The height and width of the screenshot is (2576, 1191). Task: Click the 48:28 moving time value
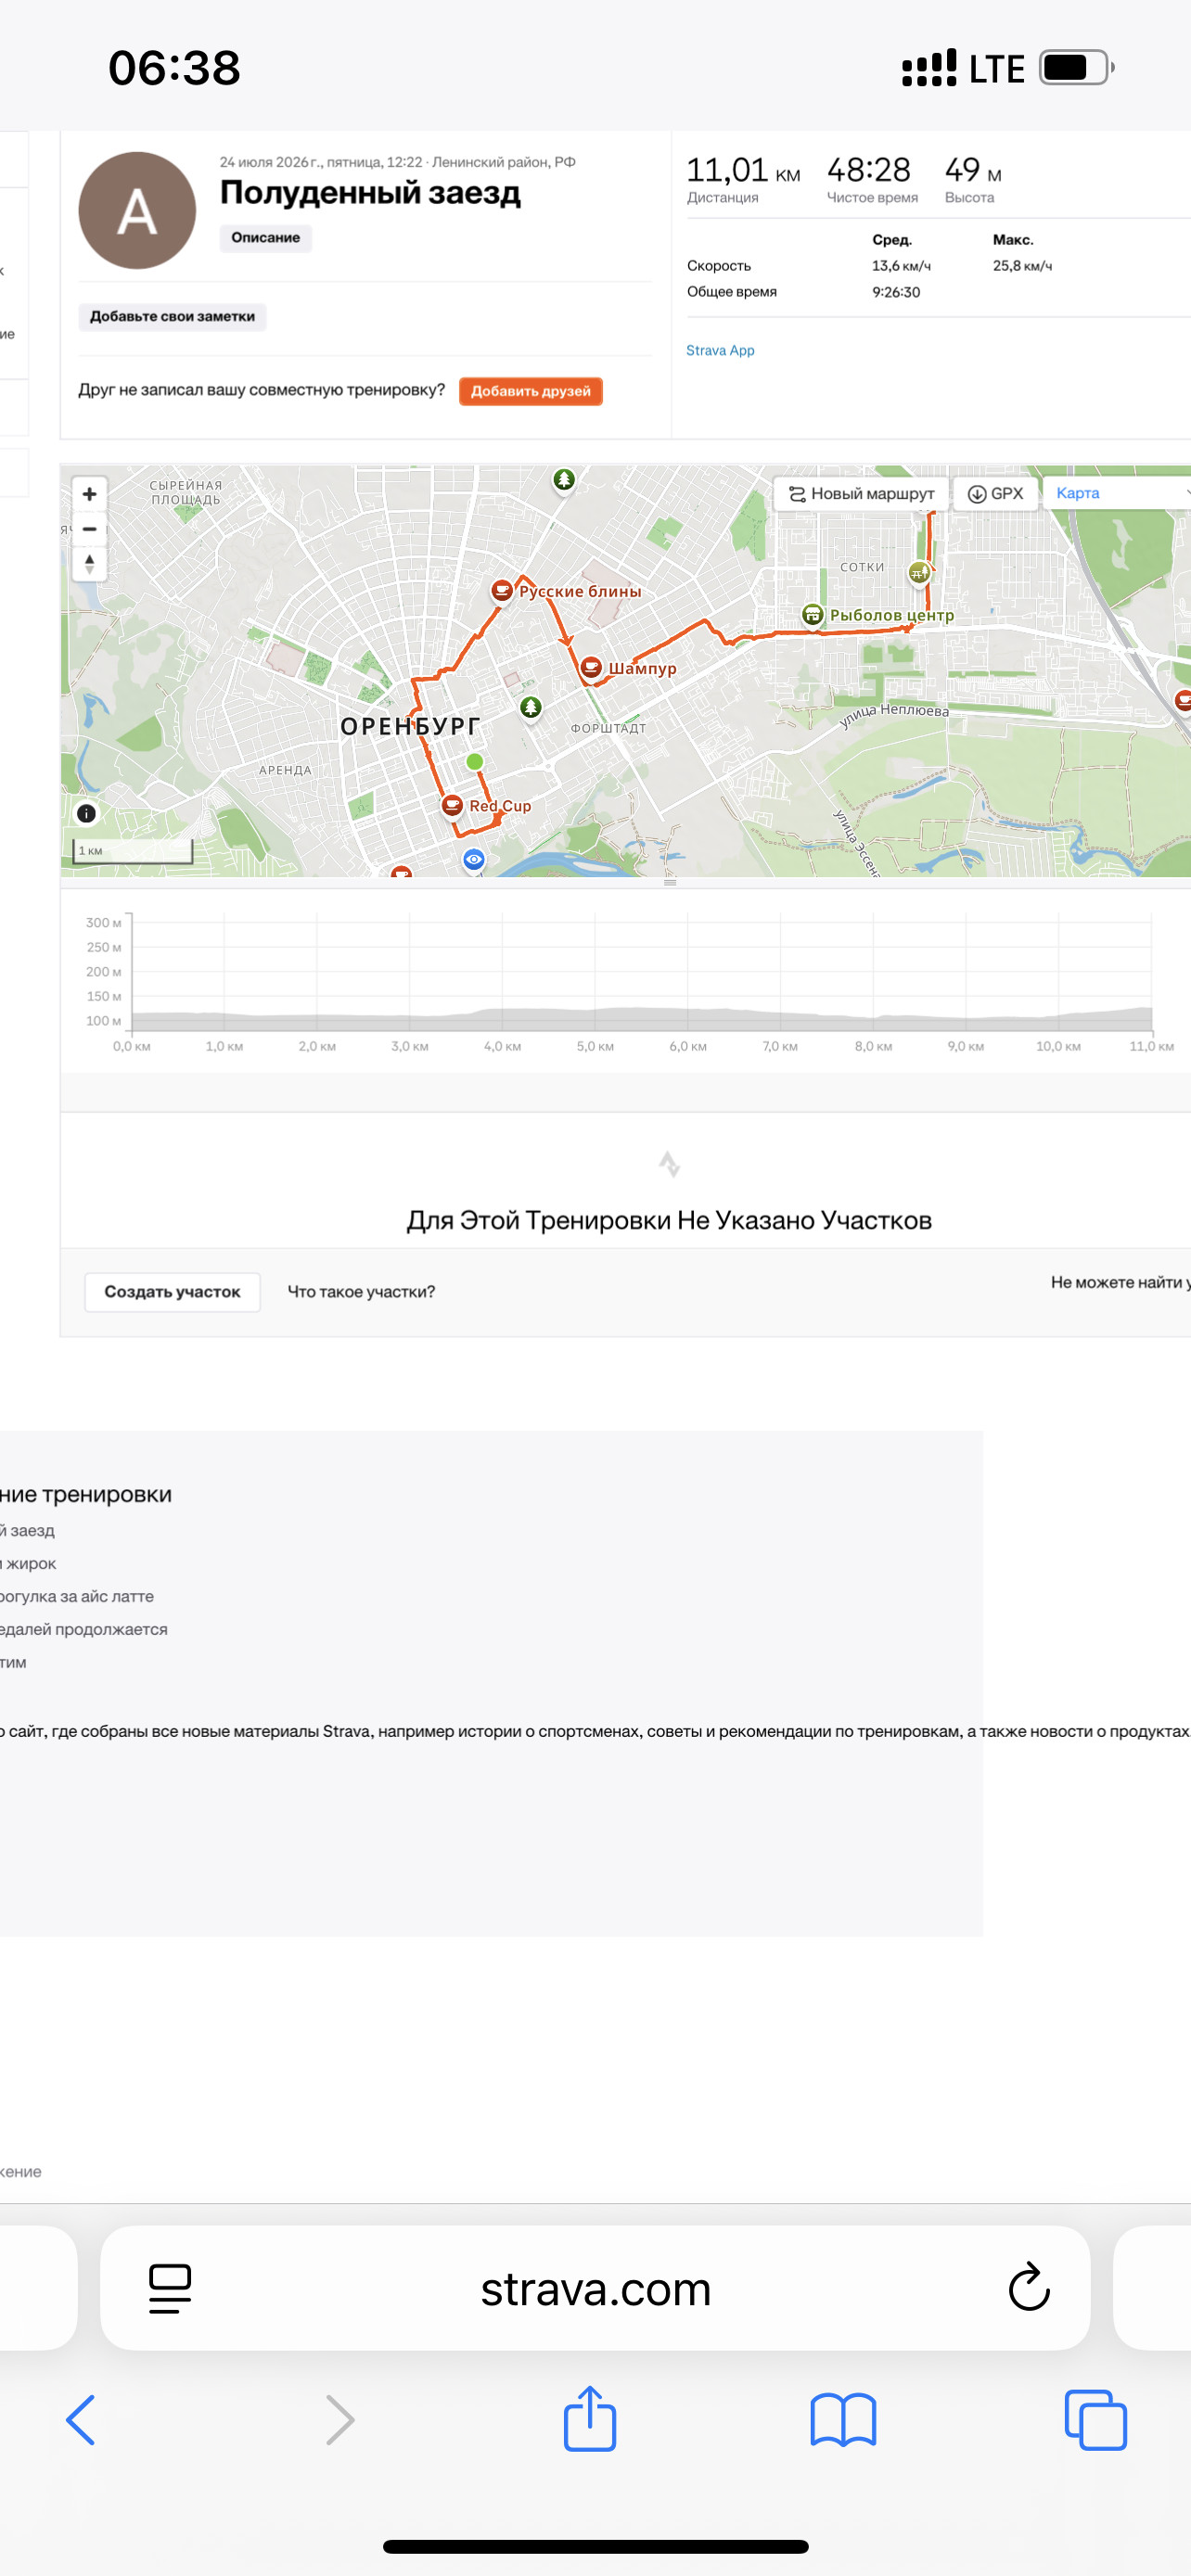coord(868,170)
